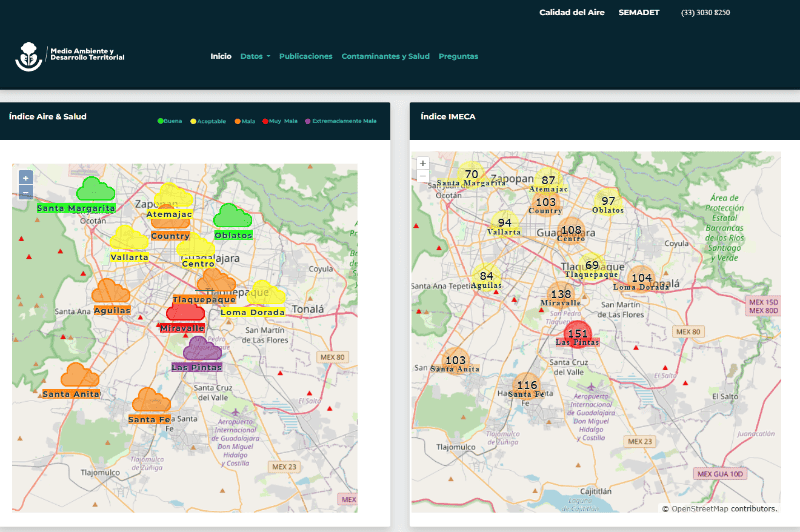The height and width of the screenshot is (532, 800).
Task: Open the Preguntas link
Action: coord(458,56)
